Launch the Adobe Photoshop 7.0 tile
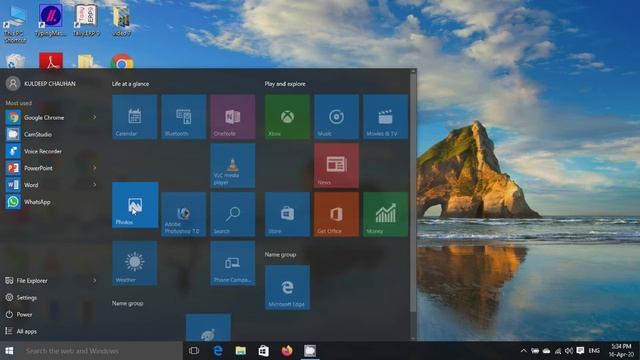 click(x=184, y=214)
